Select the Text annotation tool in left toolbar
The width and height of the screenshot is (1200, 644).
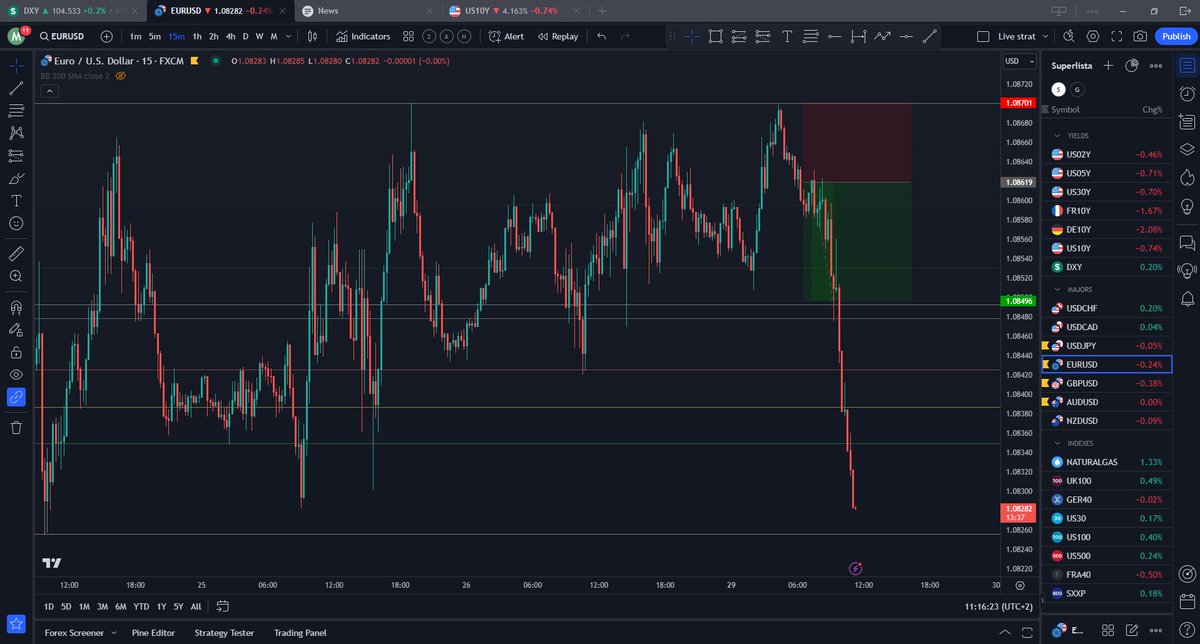click(16, 200)
